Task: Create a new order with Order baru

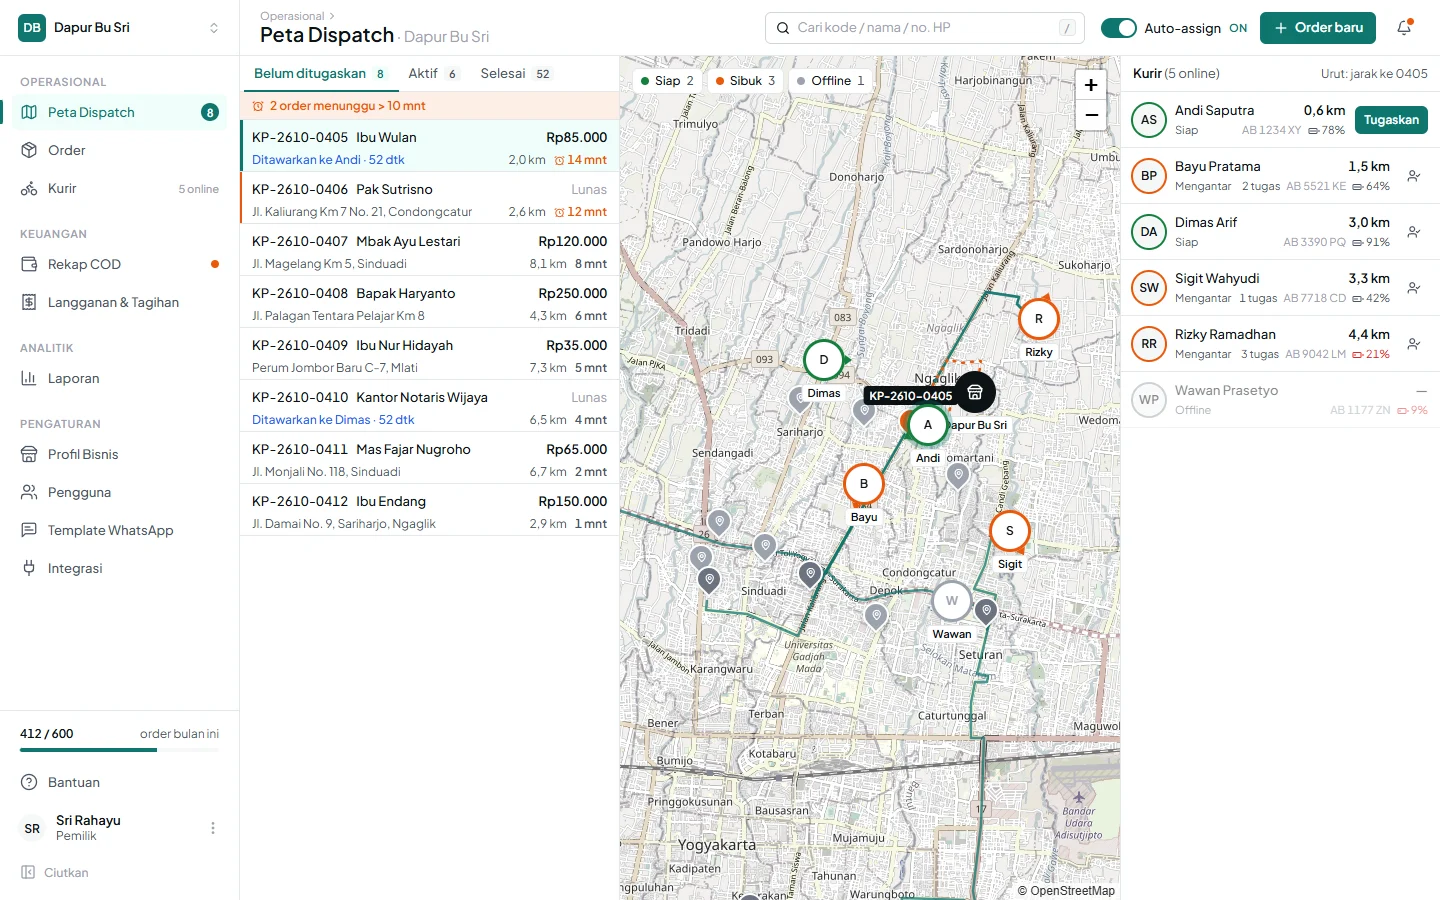Action: (1318, 28)
